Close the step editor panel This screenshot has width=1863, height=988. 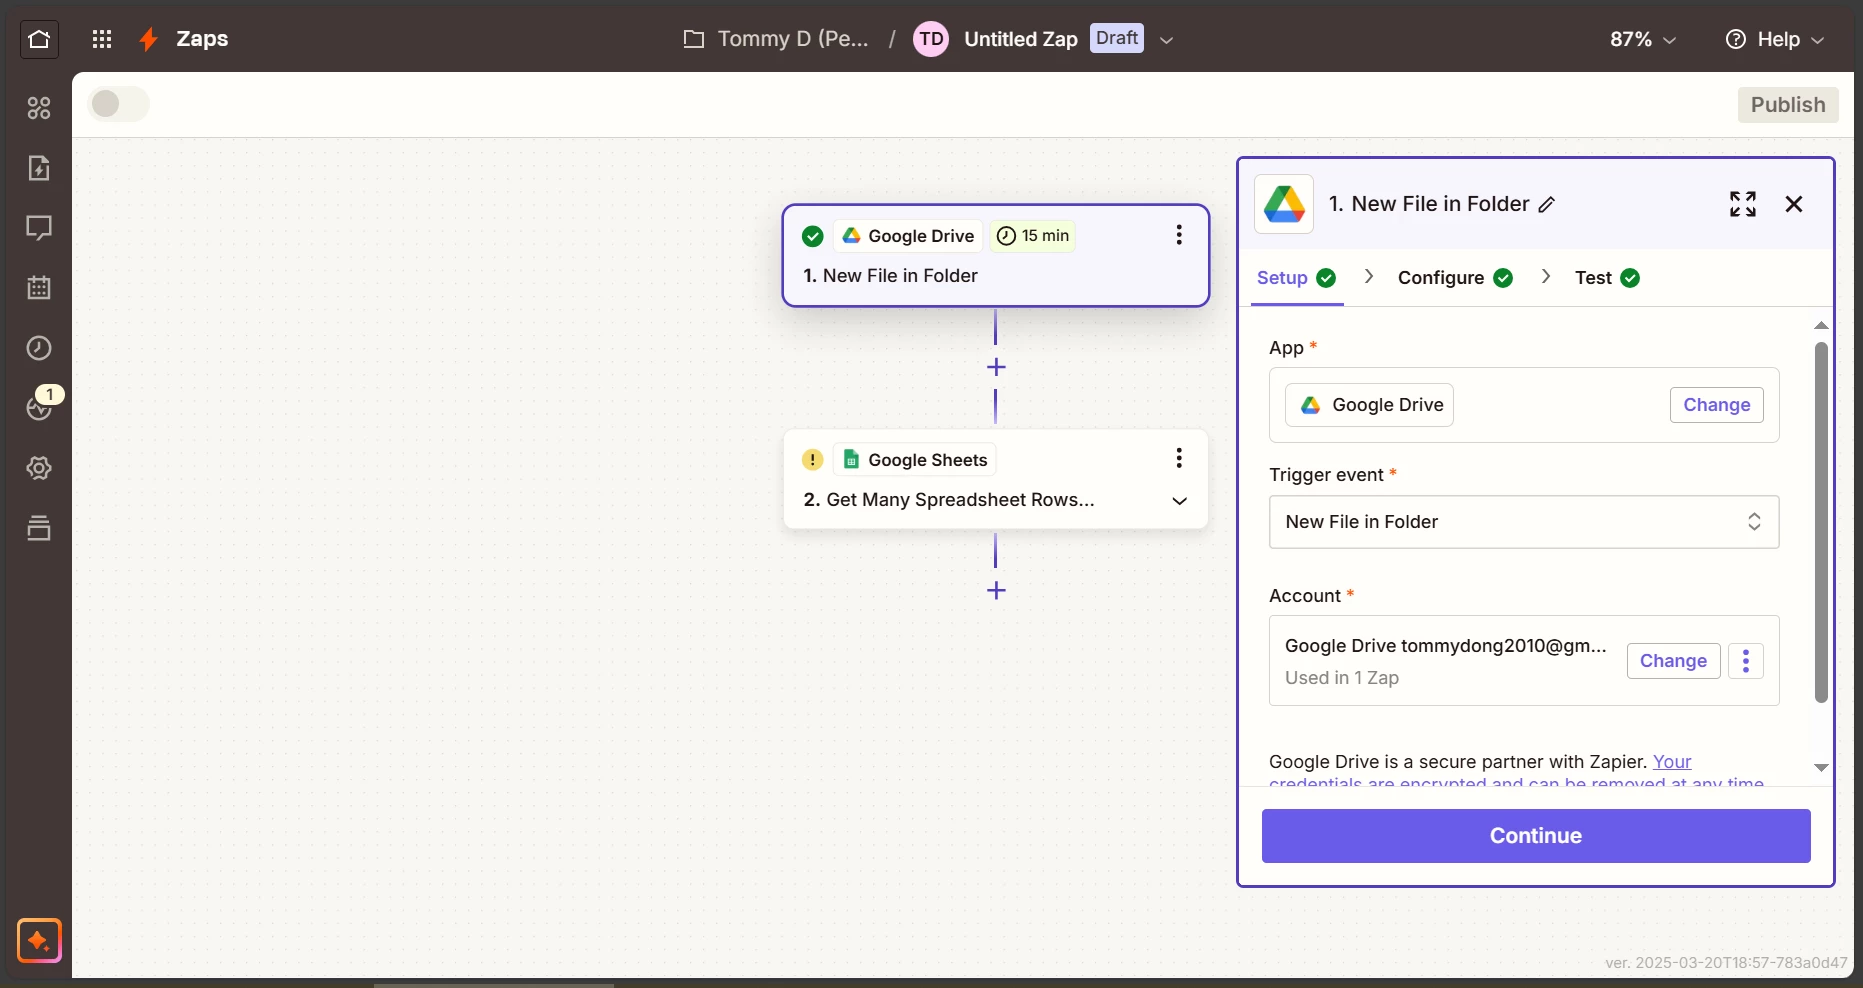click(1794, 204)
